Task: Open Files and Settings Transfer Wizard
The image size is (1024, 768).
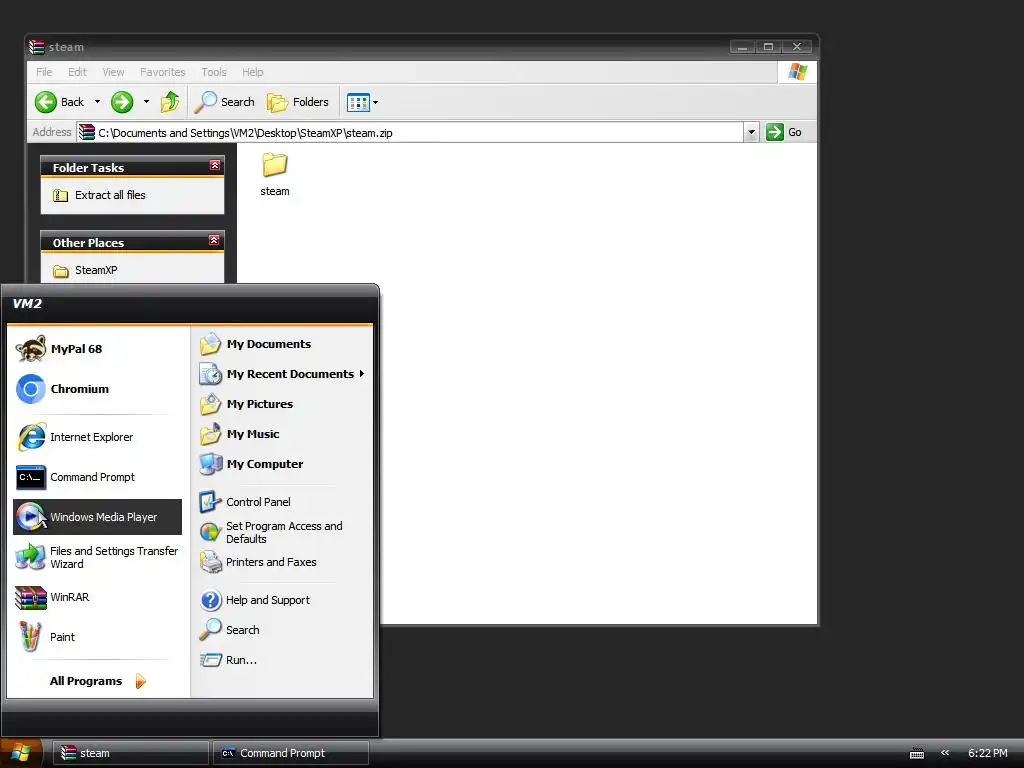Action: click(x=97, y=557)
